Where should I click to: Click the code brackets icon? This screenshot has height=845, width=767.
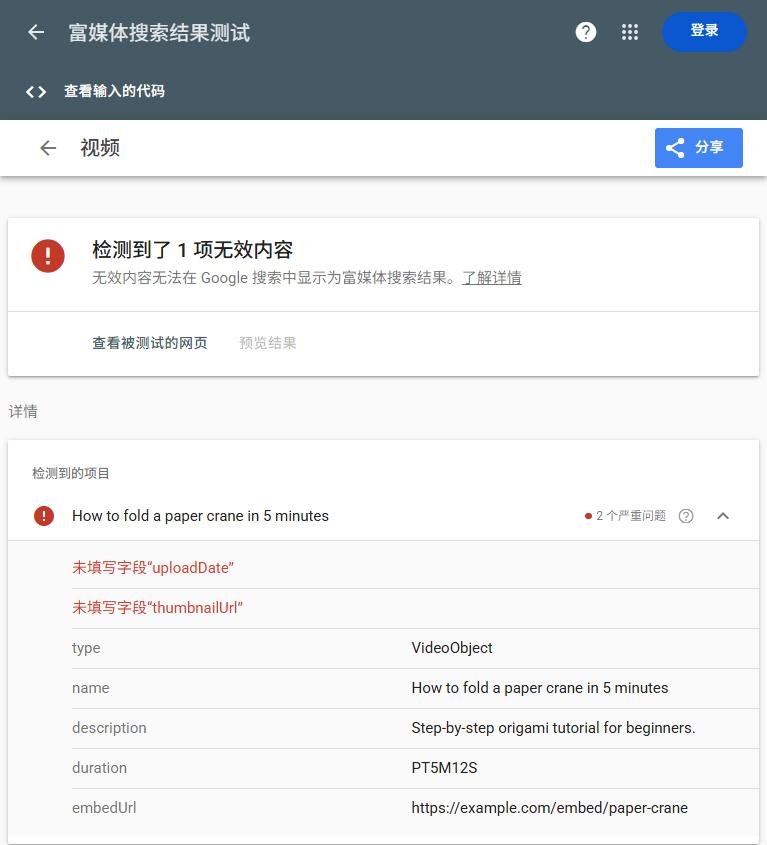tap(36, 92)
